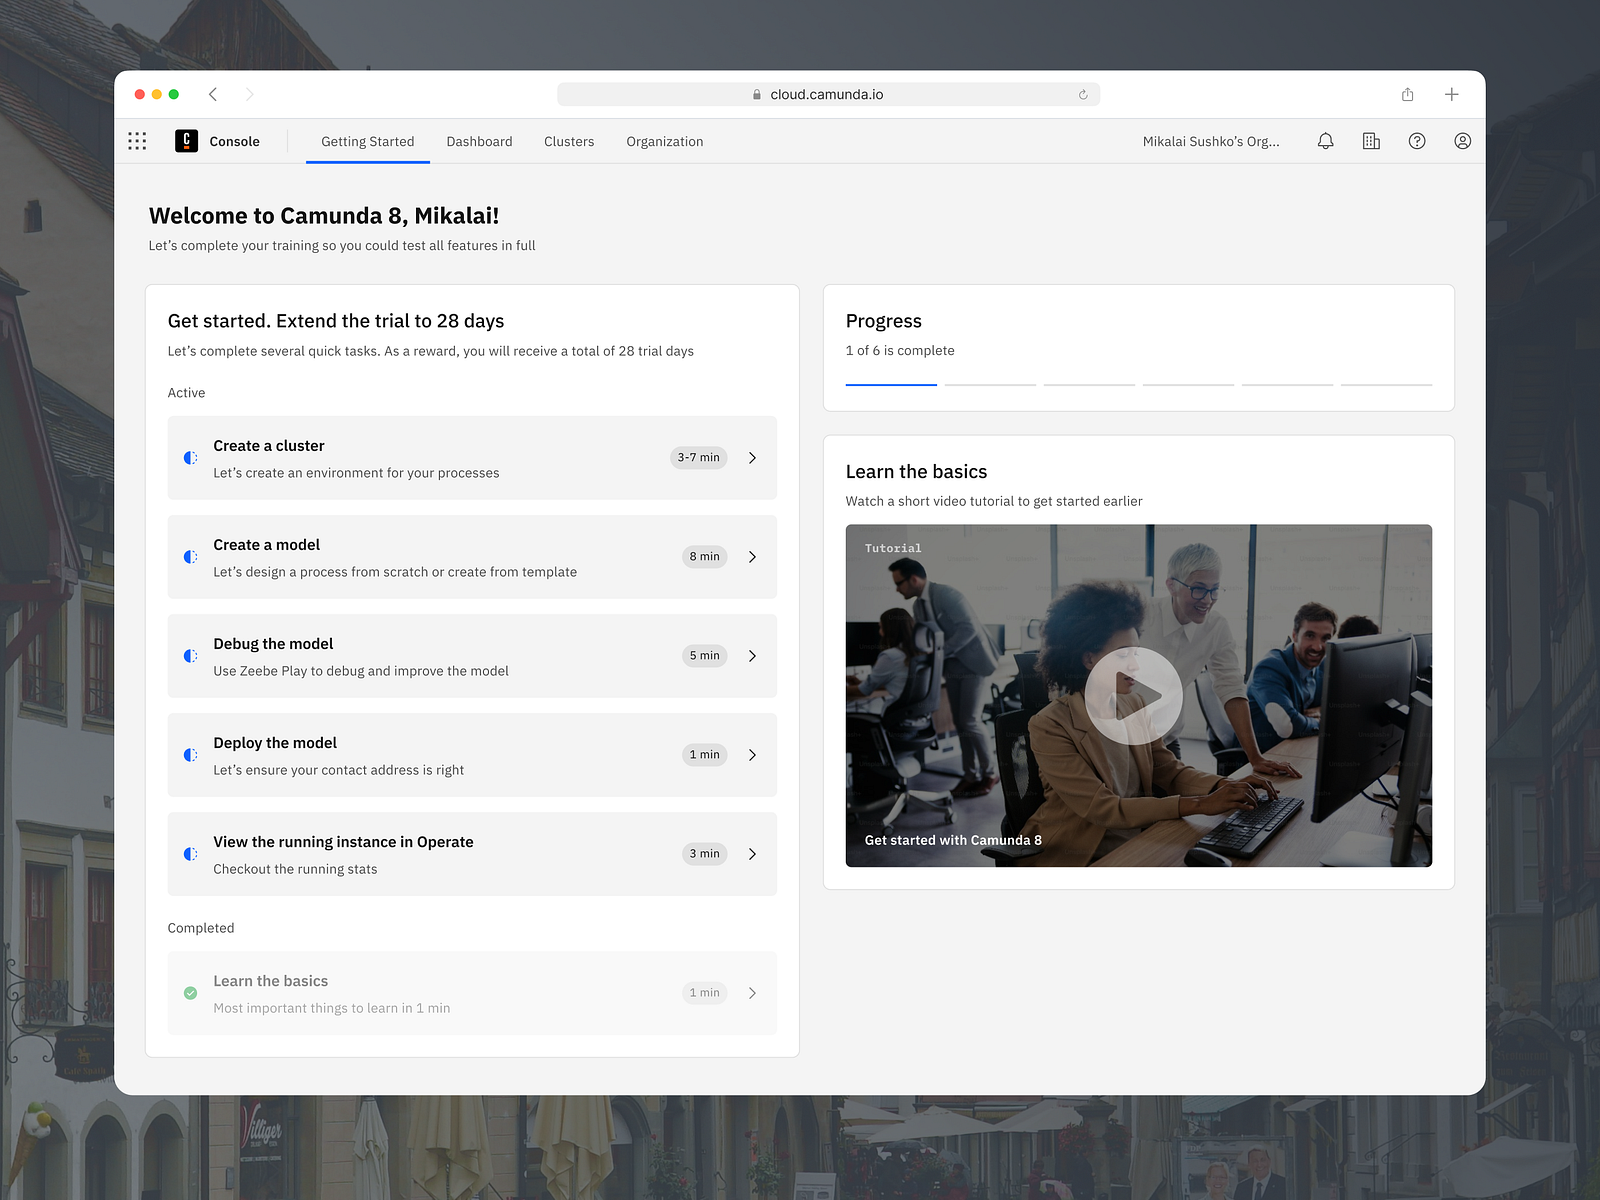Open Mikalai Sushko's Org selector
1600x1200 pixels.
pyautogui.click(x=1211, y=141)
